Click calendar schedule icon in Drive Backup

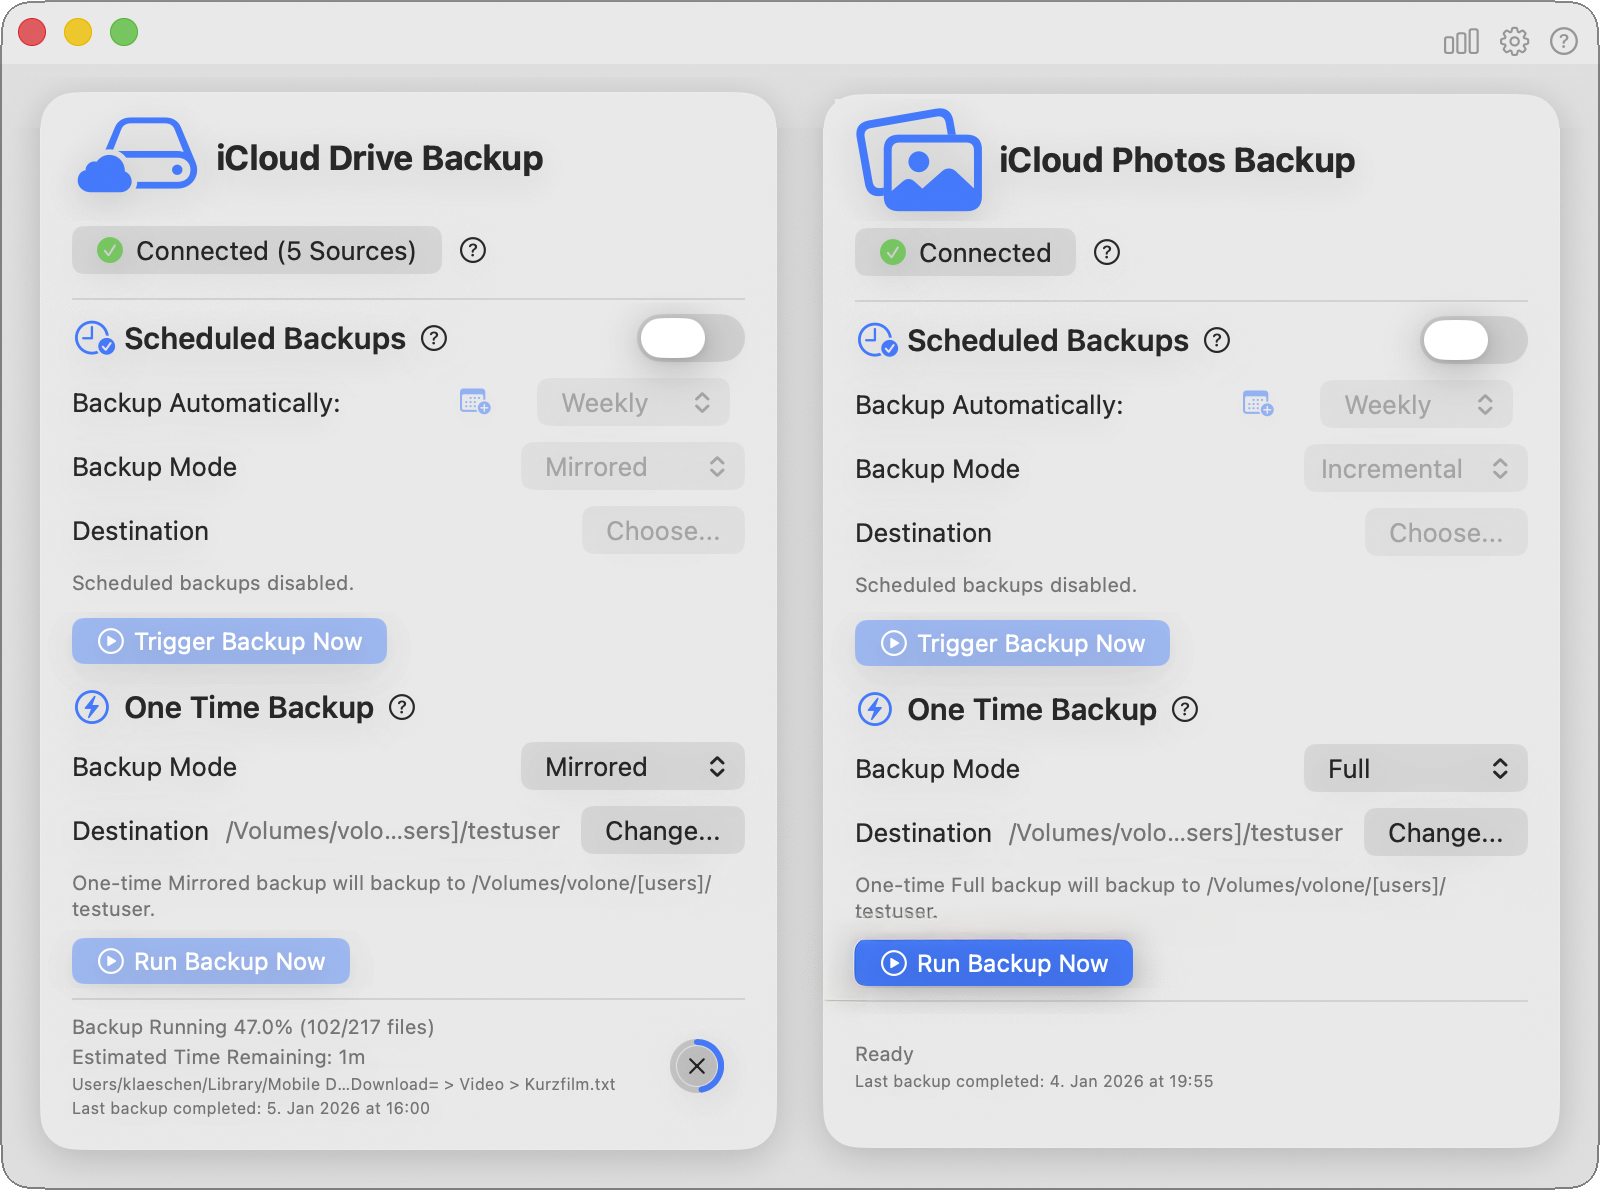point(475,402)
